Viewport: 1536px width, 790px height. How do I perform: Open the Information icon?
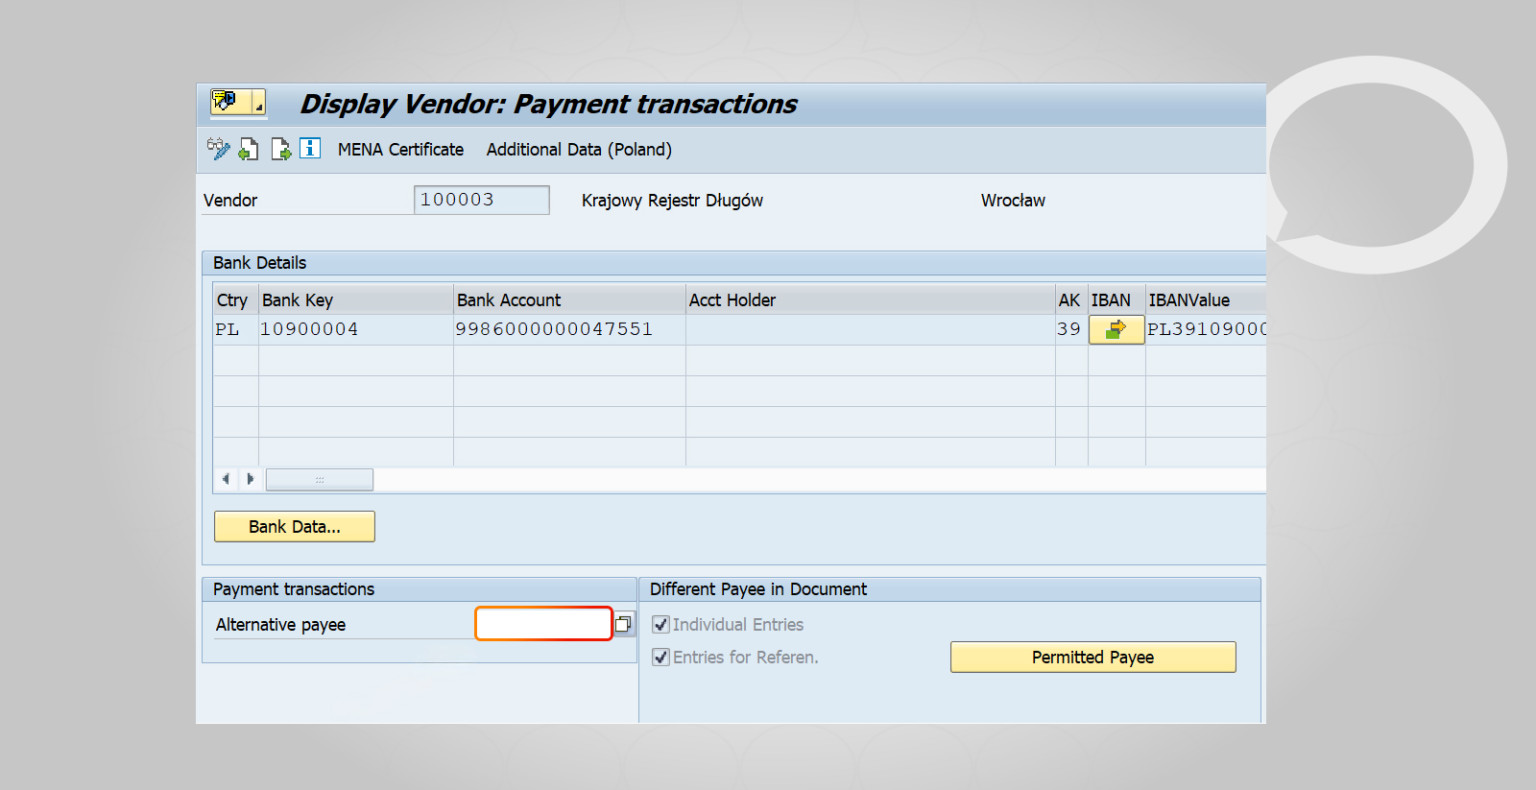pyautogui.click(x=310, y=148)
